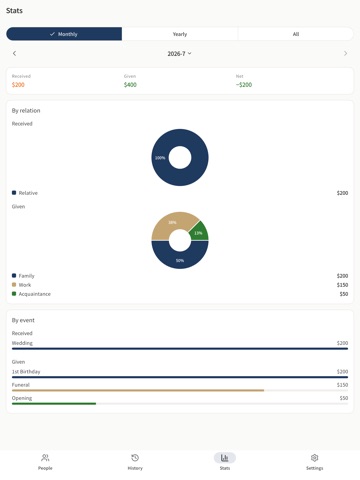Viewport: 360px width, 480px height.
Task: Click the $150 amount beside Work
Action: click(x=342, y=285)
